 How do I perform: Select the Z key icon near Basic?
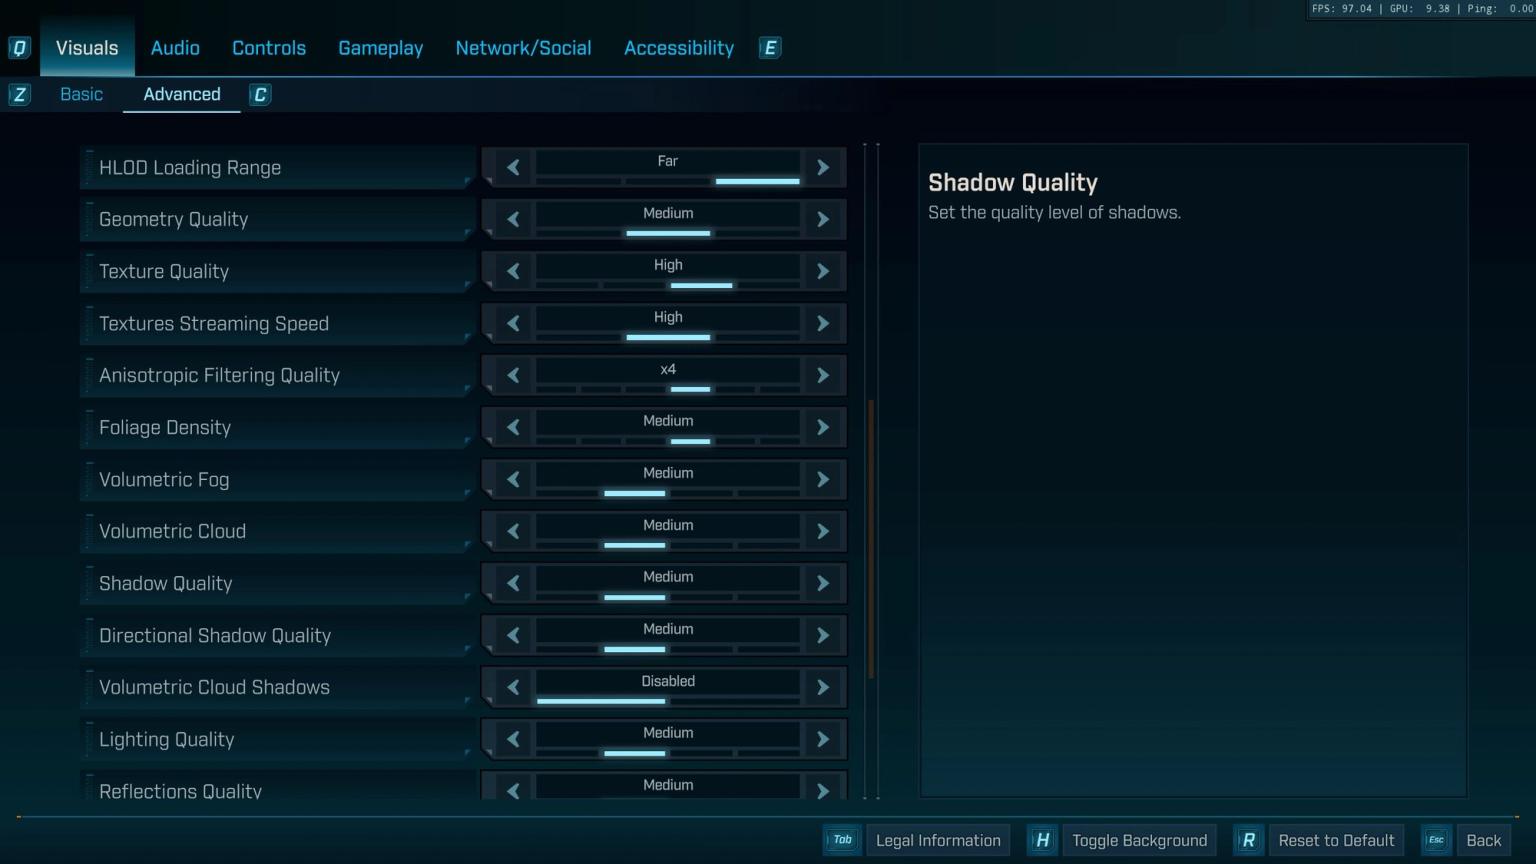(19, 94)
